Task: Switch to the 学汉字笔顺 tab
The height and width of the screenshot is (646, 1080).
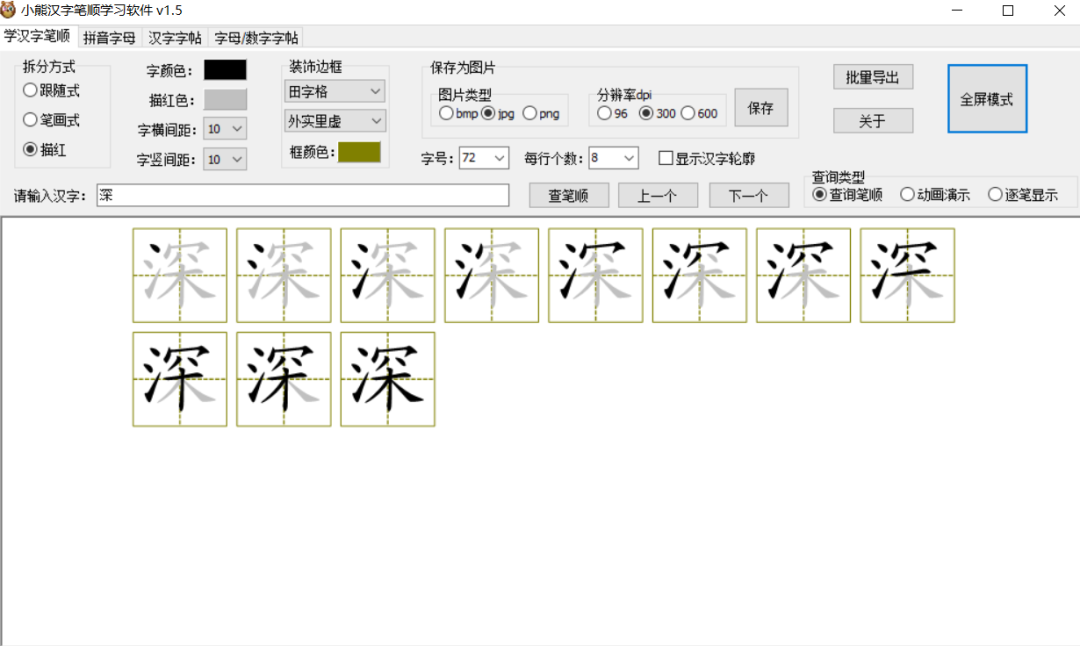Action: point(37,36)
